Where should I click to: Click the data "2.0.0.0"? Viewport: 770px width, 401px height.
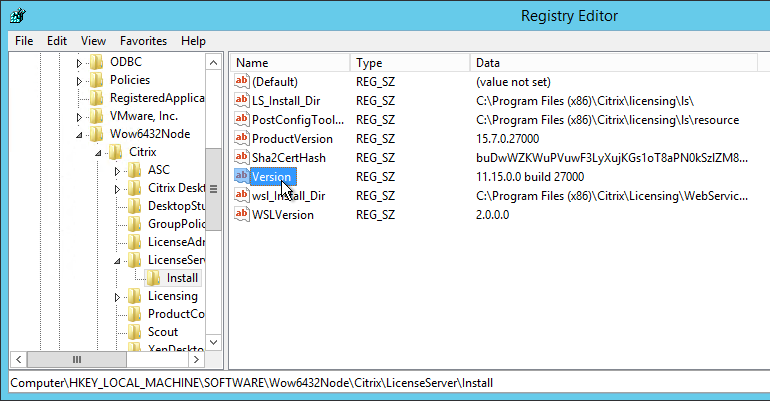pyautogui.click(x=492, y=215)
